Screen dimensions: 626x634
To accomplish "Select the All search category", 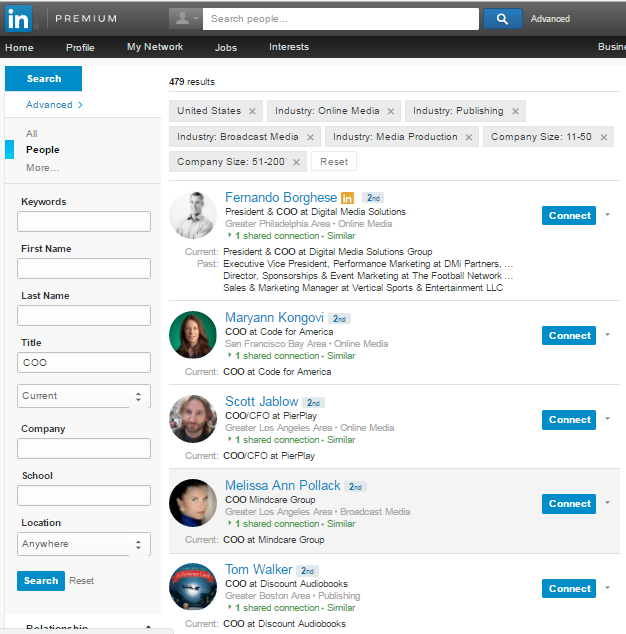I will (32, 134).
